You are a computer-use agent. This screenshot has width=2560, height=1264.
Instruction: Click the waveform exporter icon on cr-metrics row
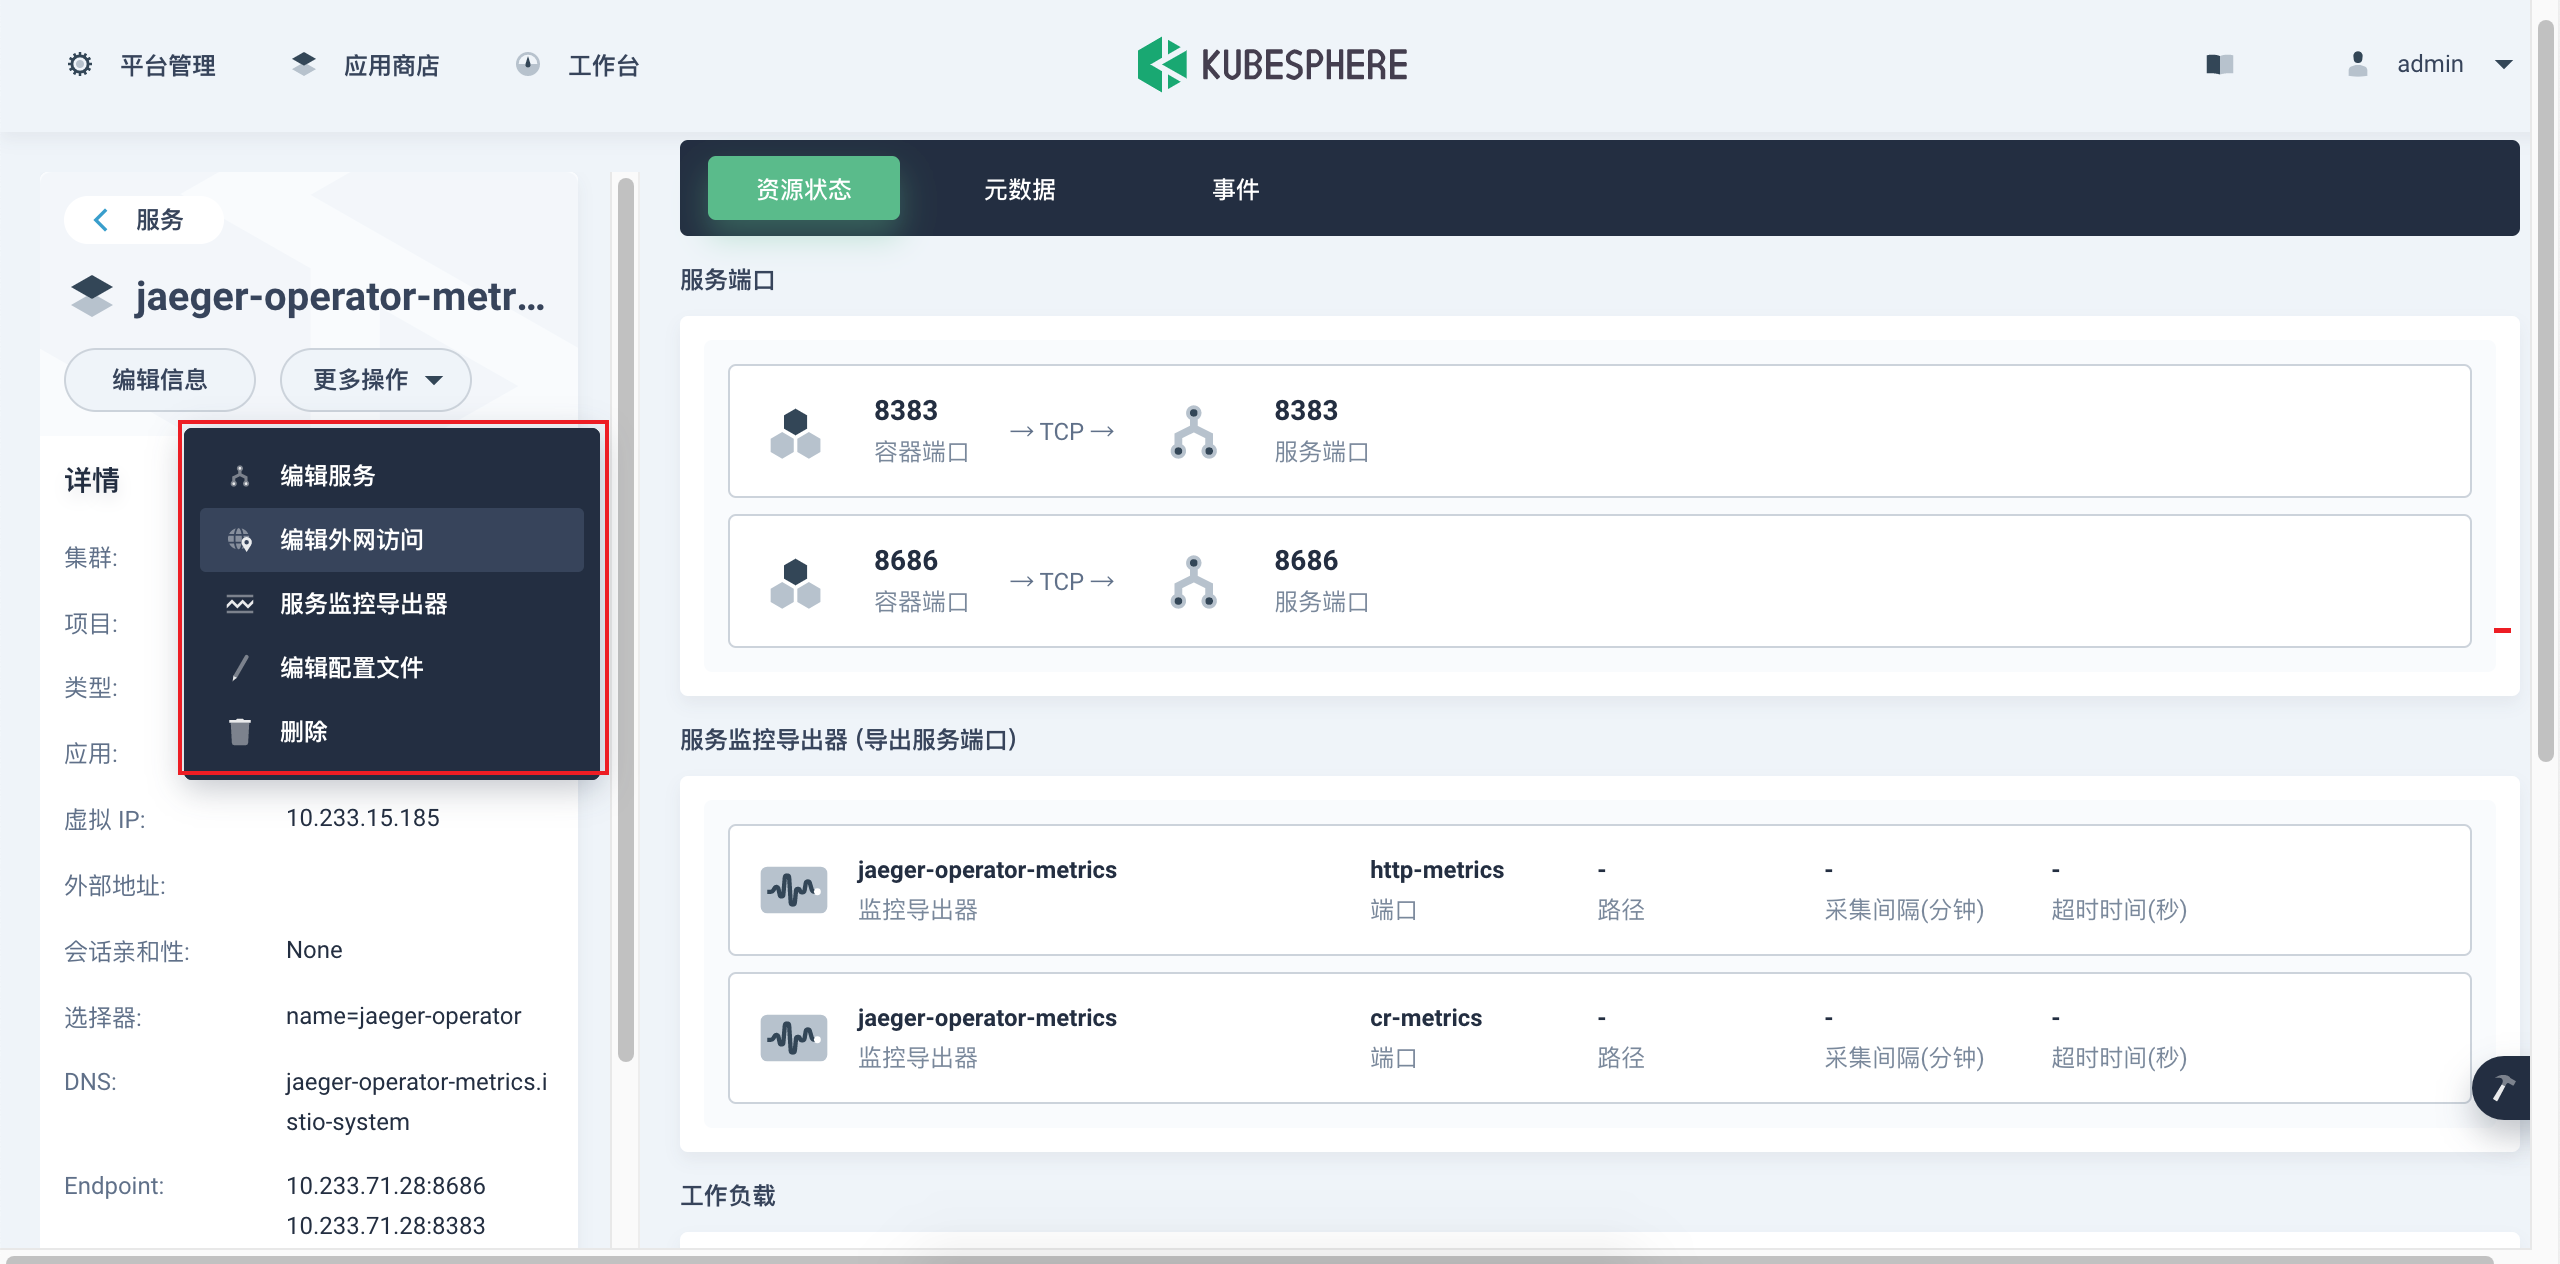pyautogui.click(x=794, y=1037)
